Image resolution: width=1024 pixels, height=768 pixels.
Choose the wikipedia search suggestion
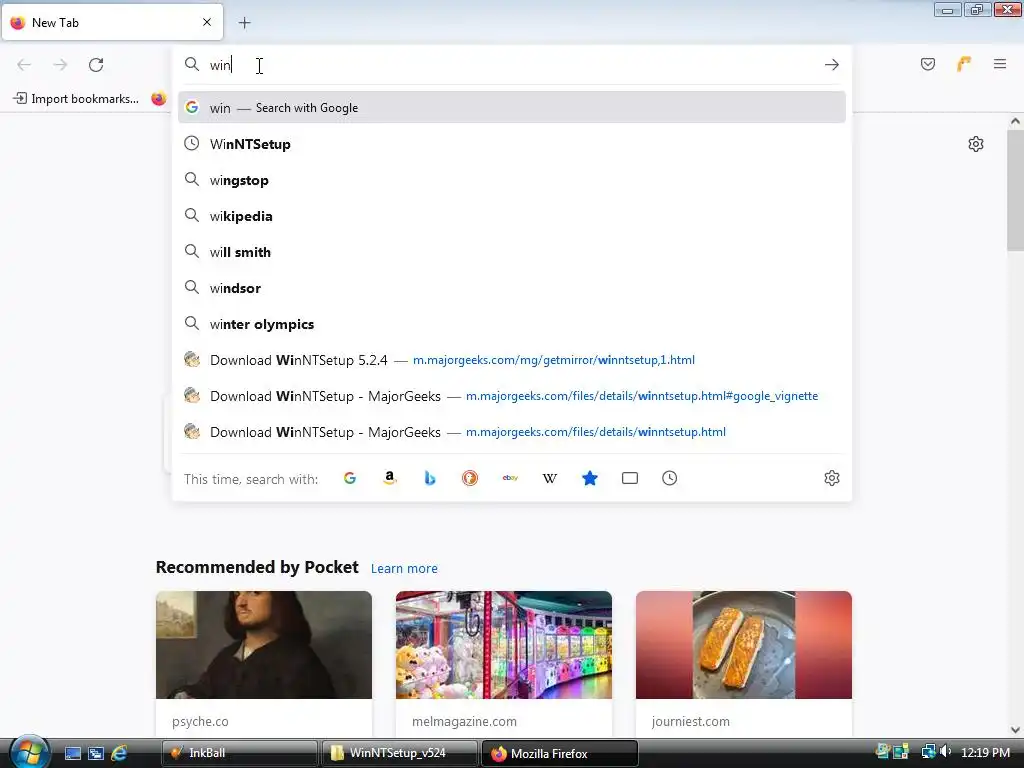512,216
